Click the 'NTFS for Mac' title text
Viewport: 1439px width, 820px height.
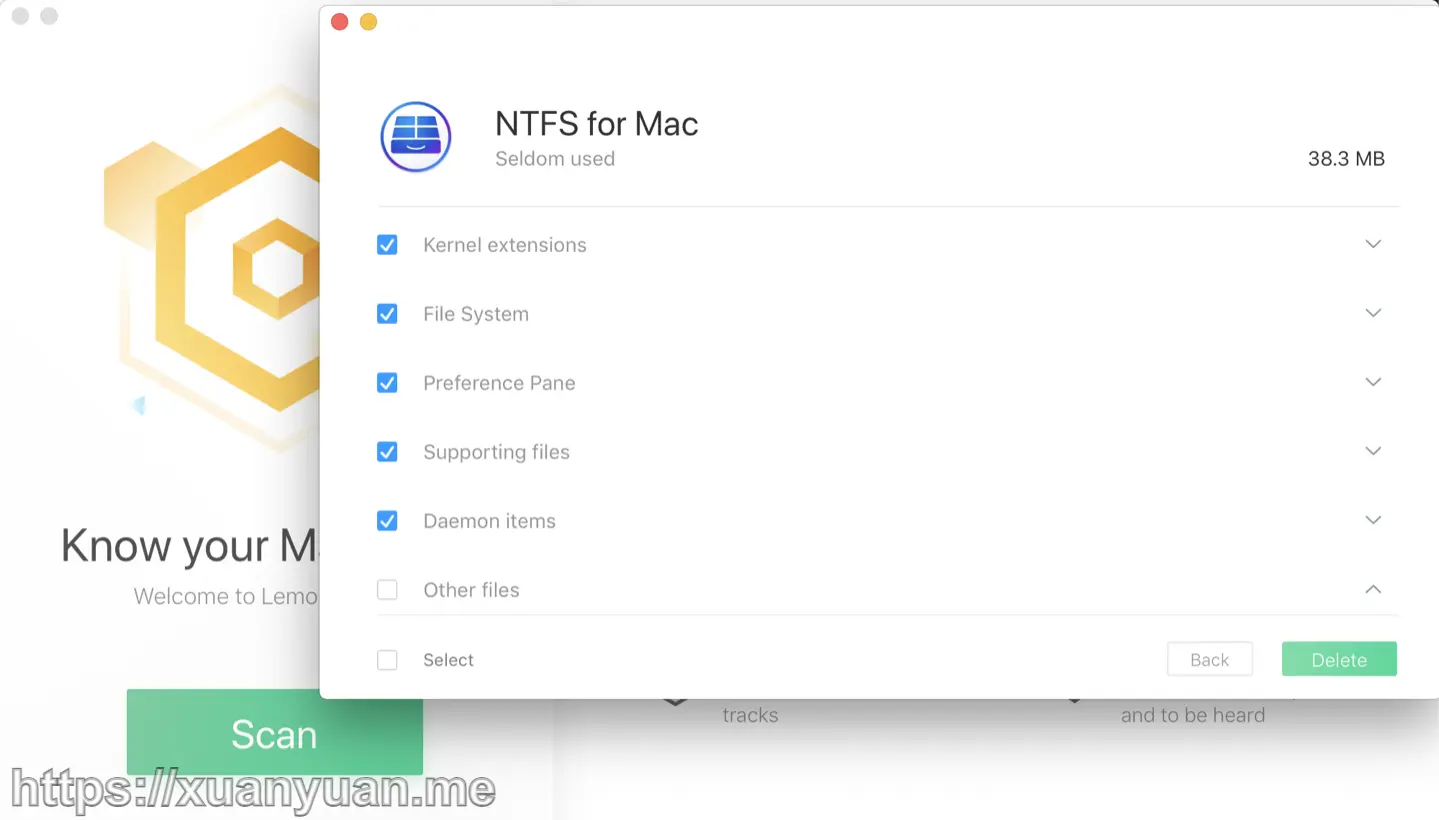click(x=596, y=124)
